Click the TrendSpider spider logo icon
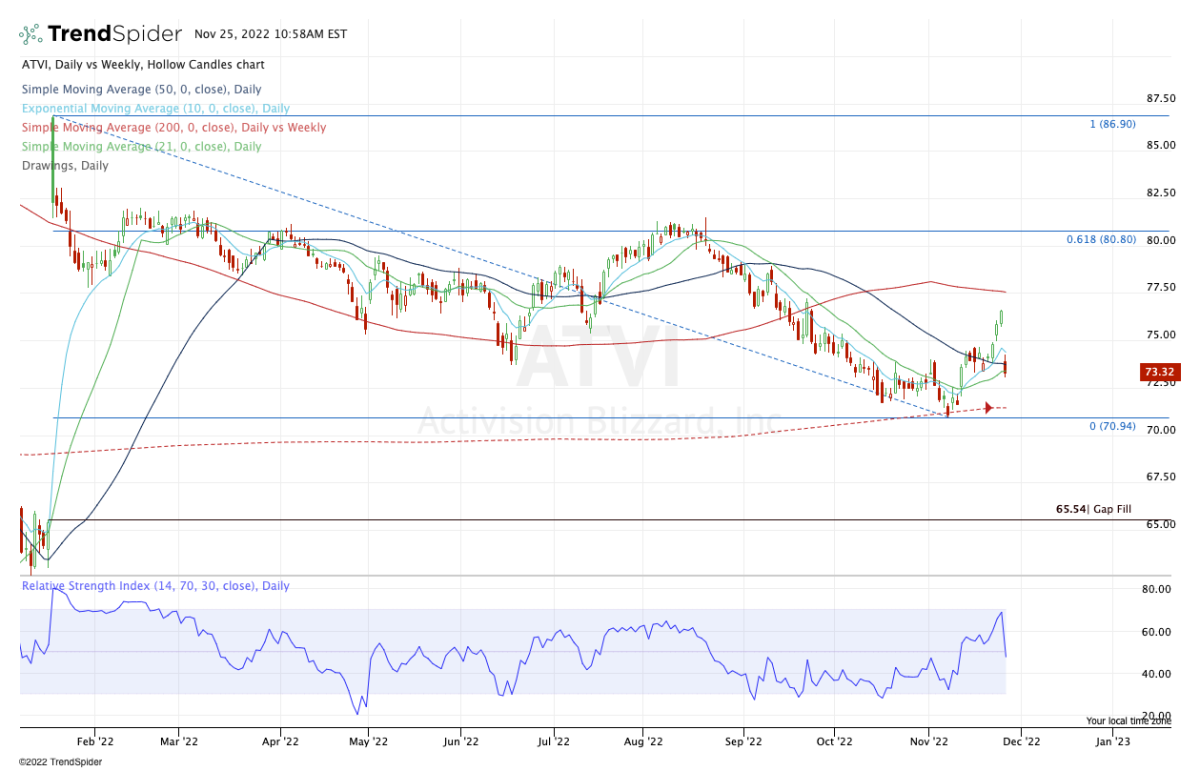 point(31,35)
